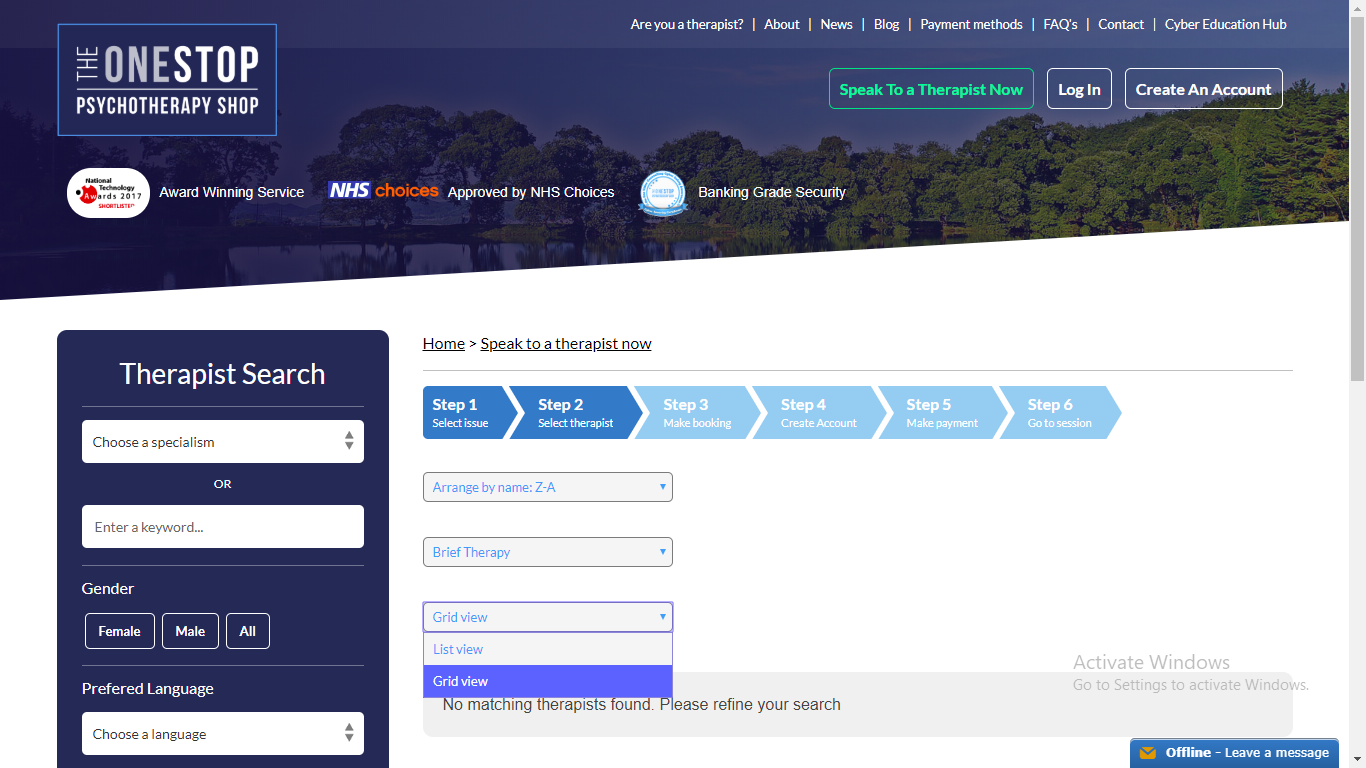Go to Step 1 Select issue
The height and width of the screenshot is (768, 1366).
tap(462, 413)
